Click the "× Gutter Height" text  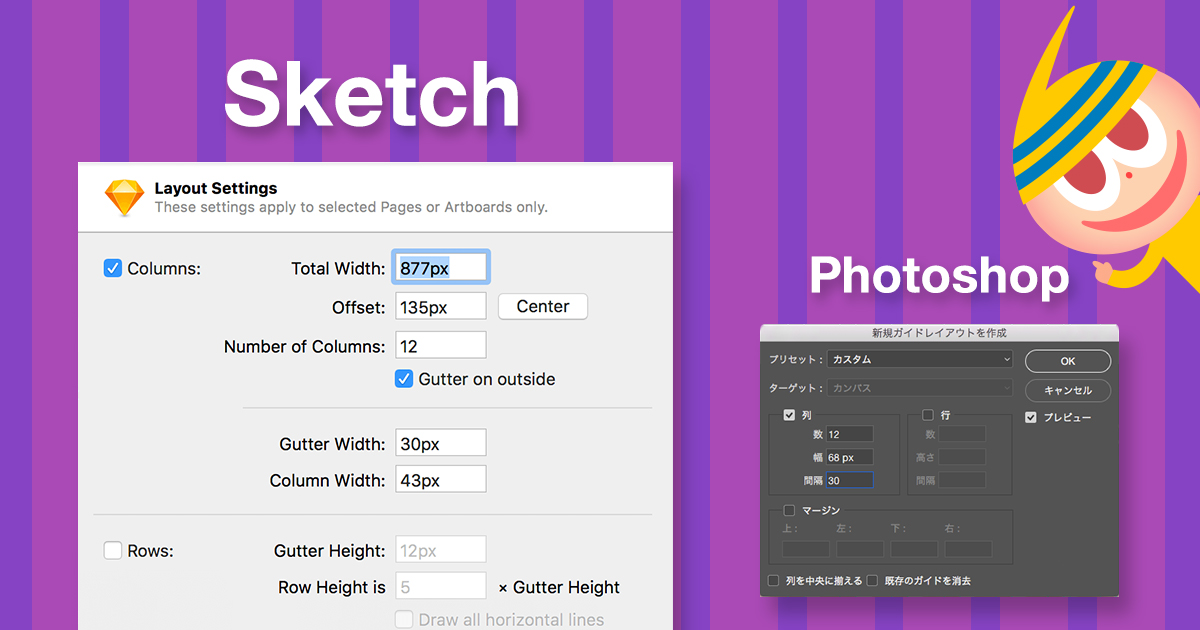(x=559, y=587)
